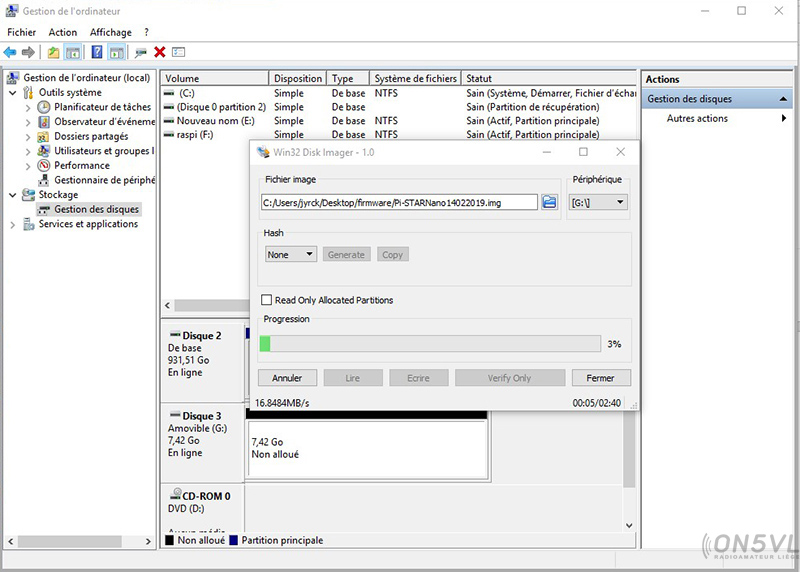This screenshot has height=572, width=800.
Task: Open the ? help menu
Action: point(146,32)
